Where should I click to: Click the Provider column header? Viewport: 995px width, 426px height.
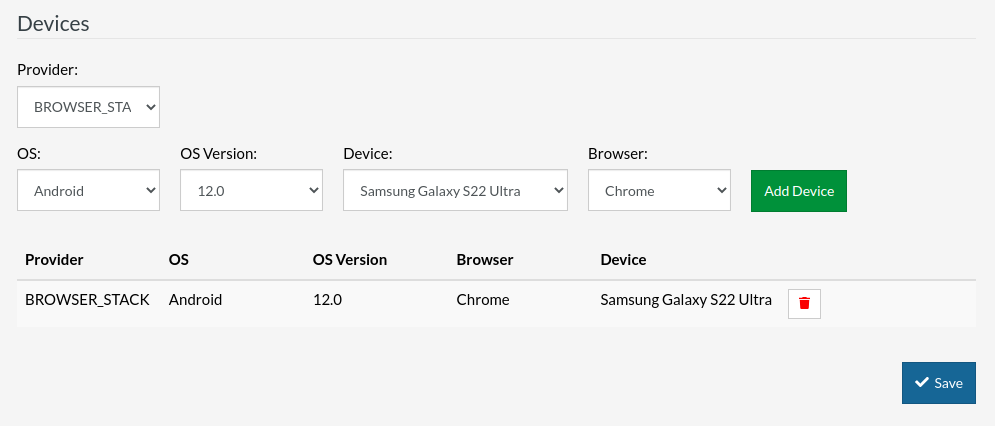click(x=54, y=259)
